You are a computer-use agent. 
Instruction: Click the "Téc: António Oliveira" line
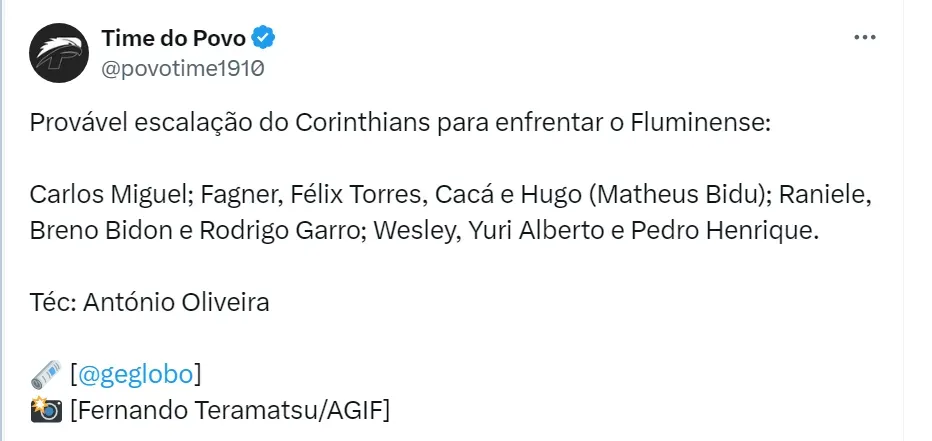click(150, 301)
